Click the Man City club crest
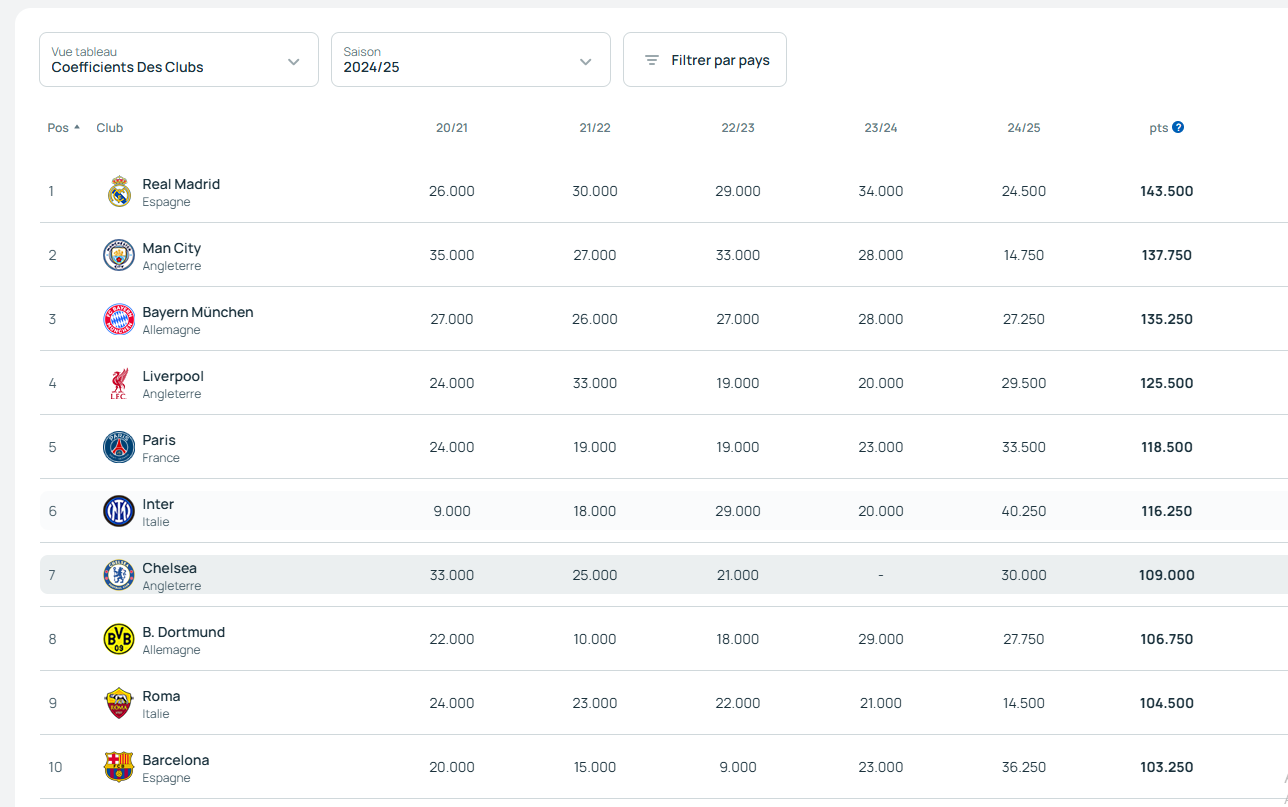Screen dimensions: 1288x807 click(x=119, y=255)
